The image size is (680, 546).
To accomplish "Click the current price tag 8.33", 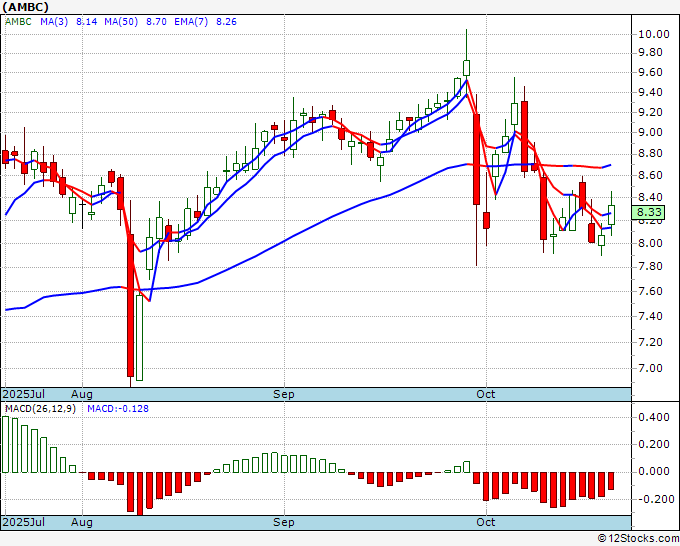I will [649, 213].
